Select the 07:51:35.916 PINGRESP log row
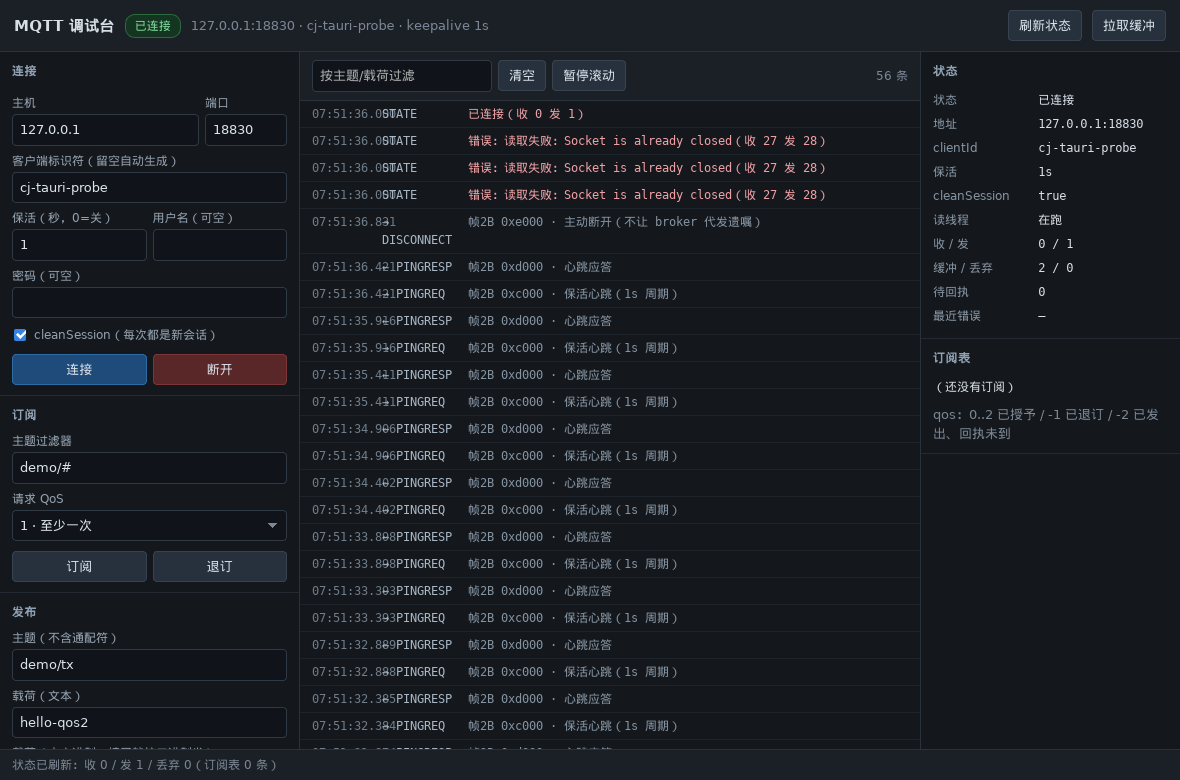The image size is (1180, 780). pos(610,321)
